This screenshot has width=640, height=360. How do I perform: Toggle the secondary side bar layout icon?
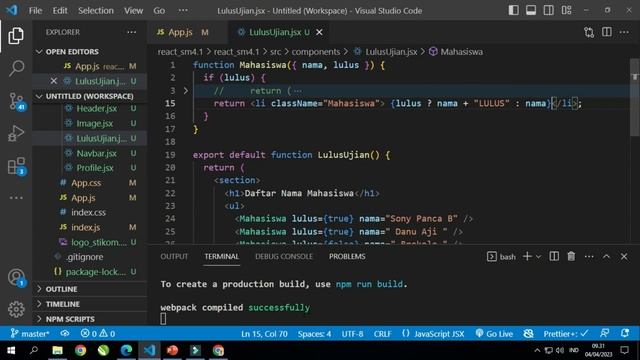click(x=549, y=11)
